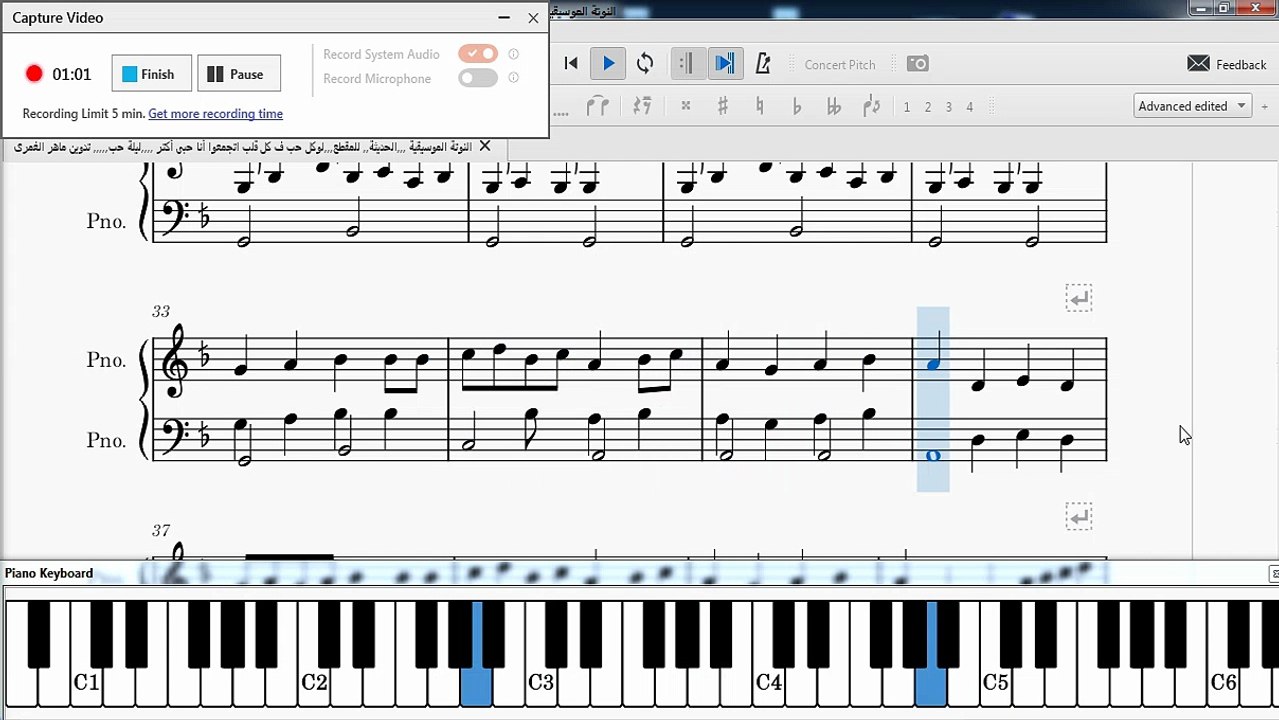Click the plus icon beside workspace dropdown
Screen dimensions: 1279x720
click(1266, 106)
